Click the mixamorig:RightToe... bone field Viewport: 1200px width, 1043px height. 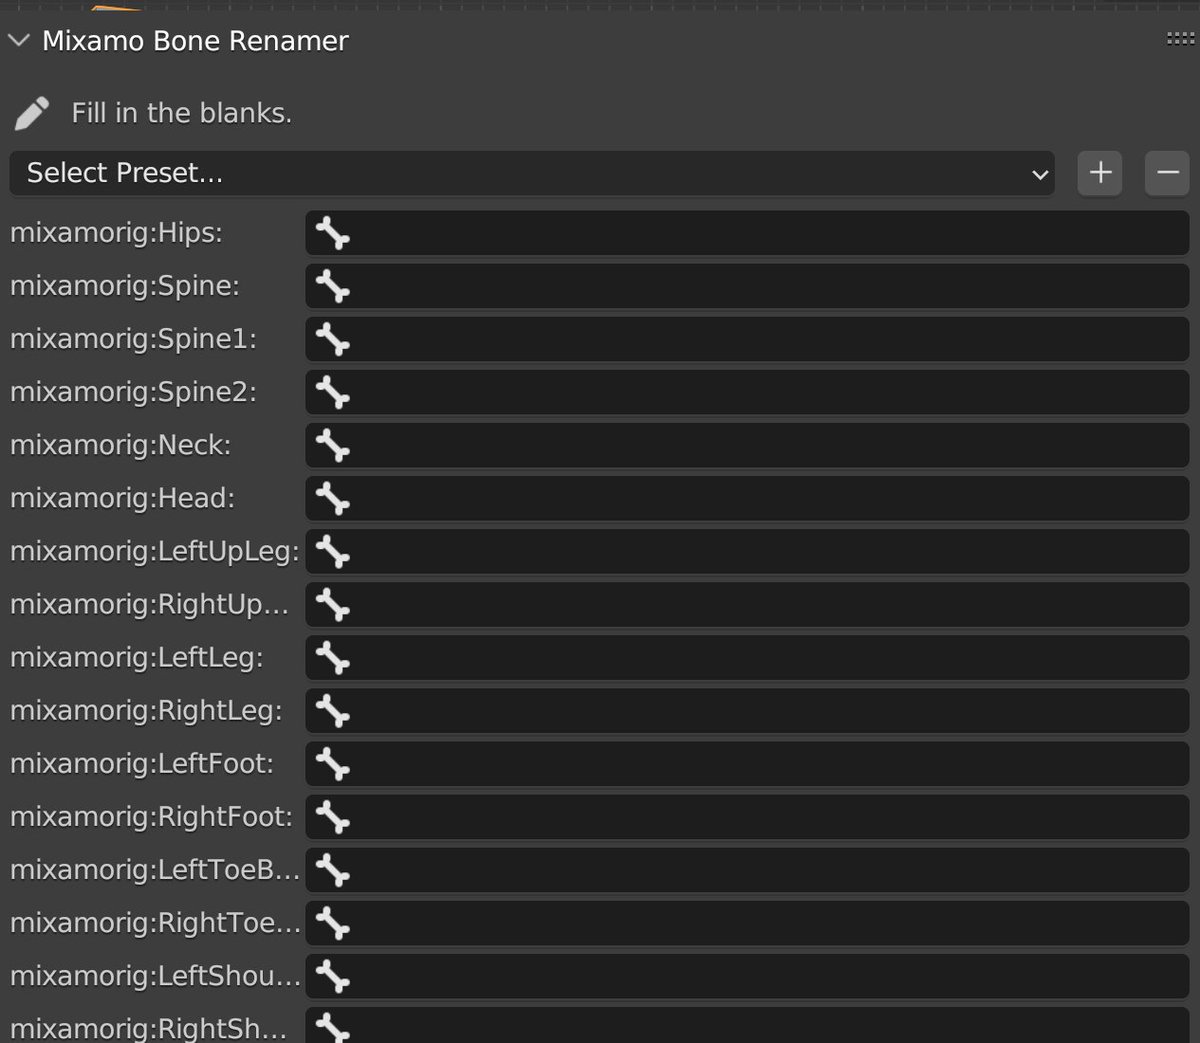point(747,922)
